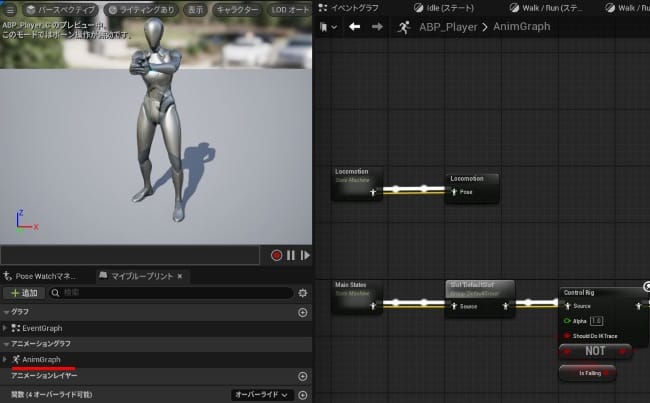Add a new function with plus icon
The image size is (650, 403).
tap(303, 395)
